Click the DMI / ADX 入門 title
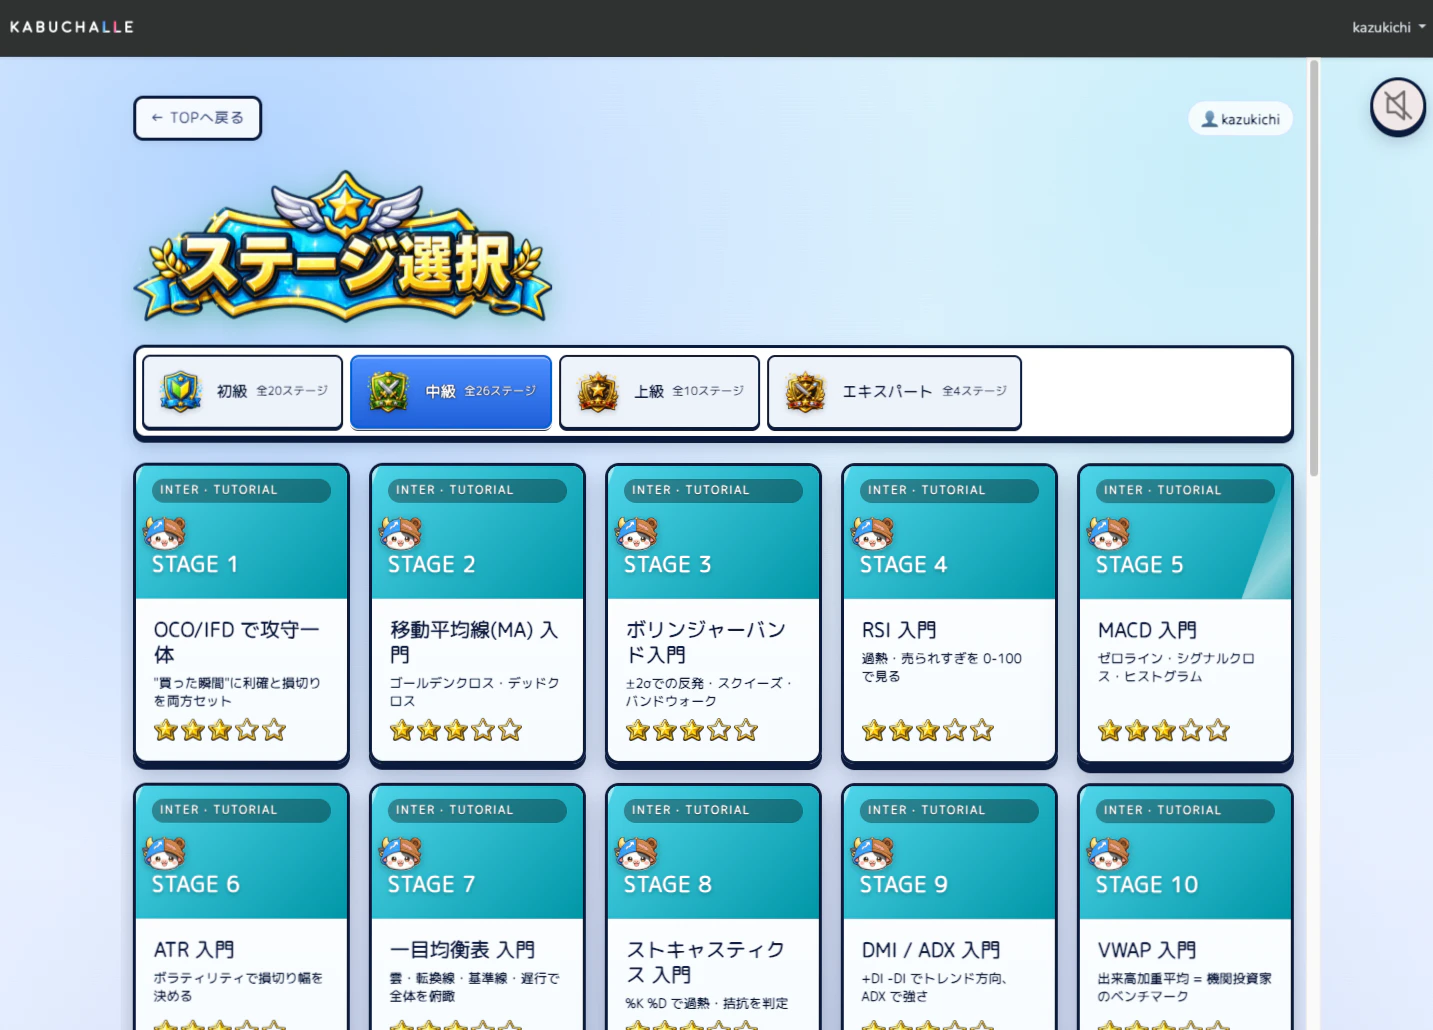This screenshot has width=1433, height=1030. coord(931,950)
